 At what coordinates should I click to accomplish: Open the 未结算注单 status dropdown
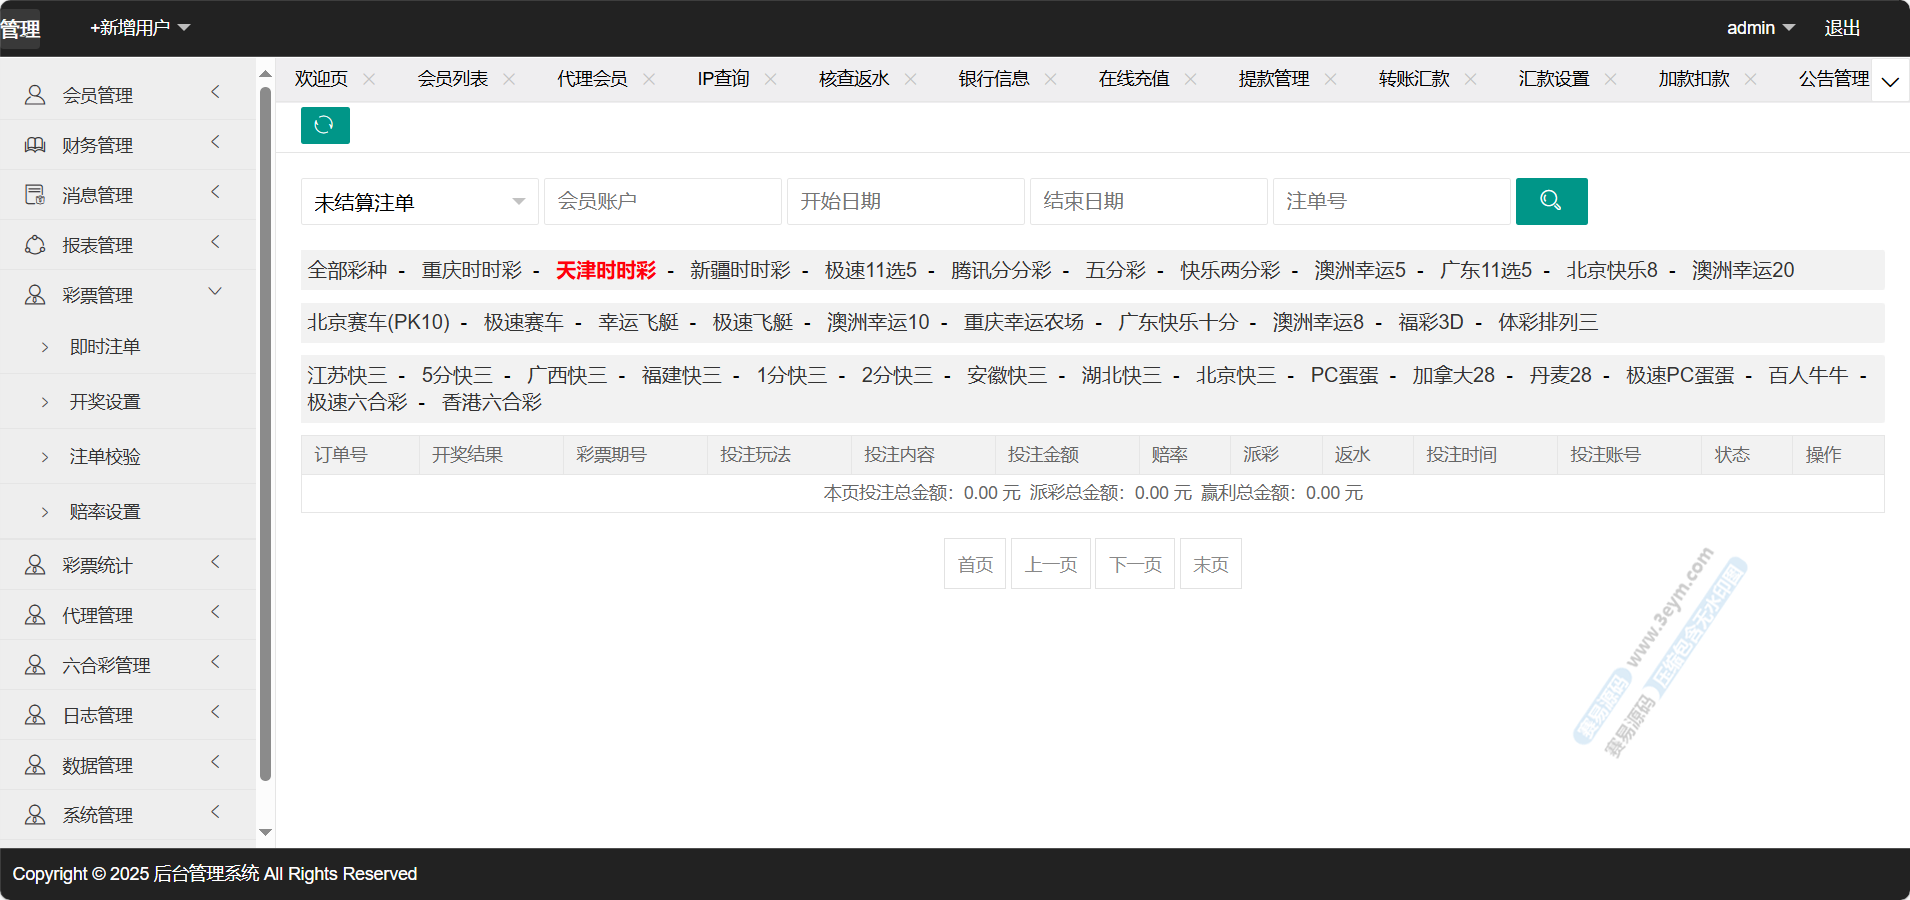coord(419,202)
